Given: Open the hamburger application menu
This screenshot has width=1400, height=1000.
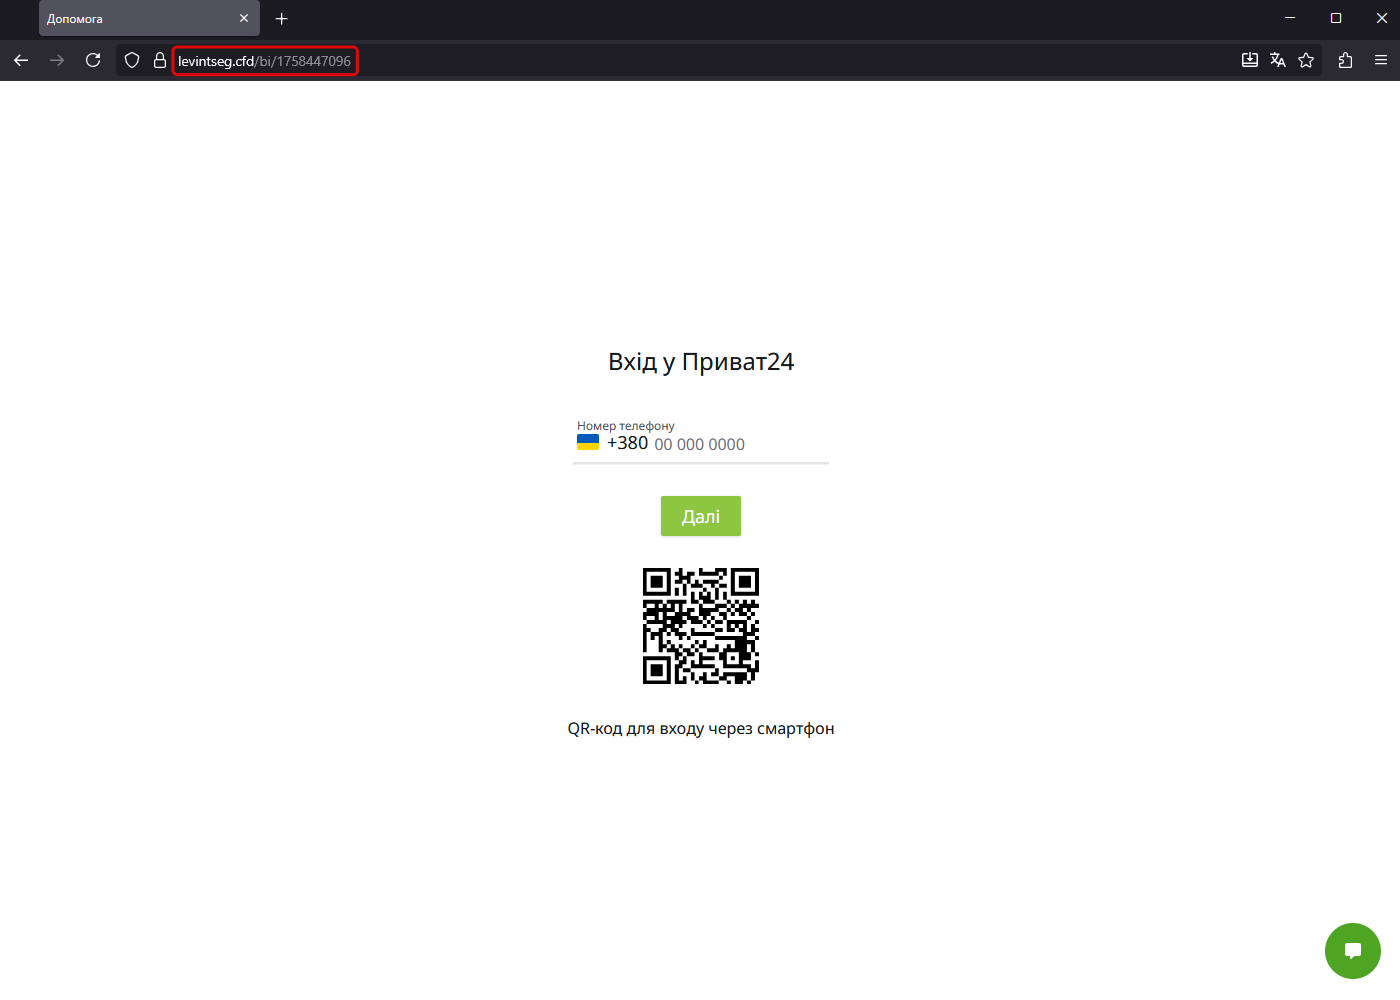Looking at the screenshot, I should pos(1381,61).
